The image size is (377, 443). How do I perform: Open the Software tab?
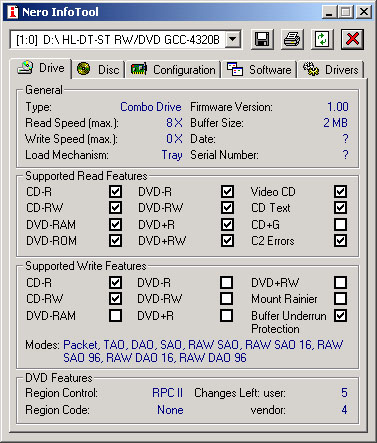tap(259, 70)
